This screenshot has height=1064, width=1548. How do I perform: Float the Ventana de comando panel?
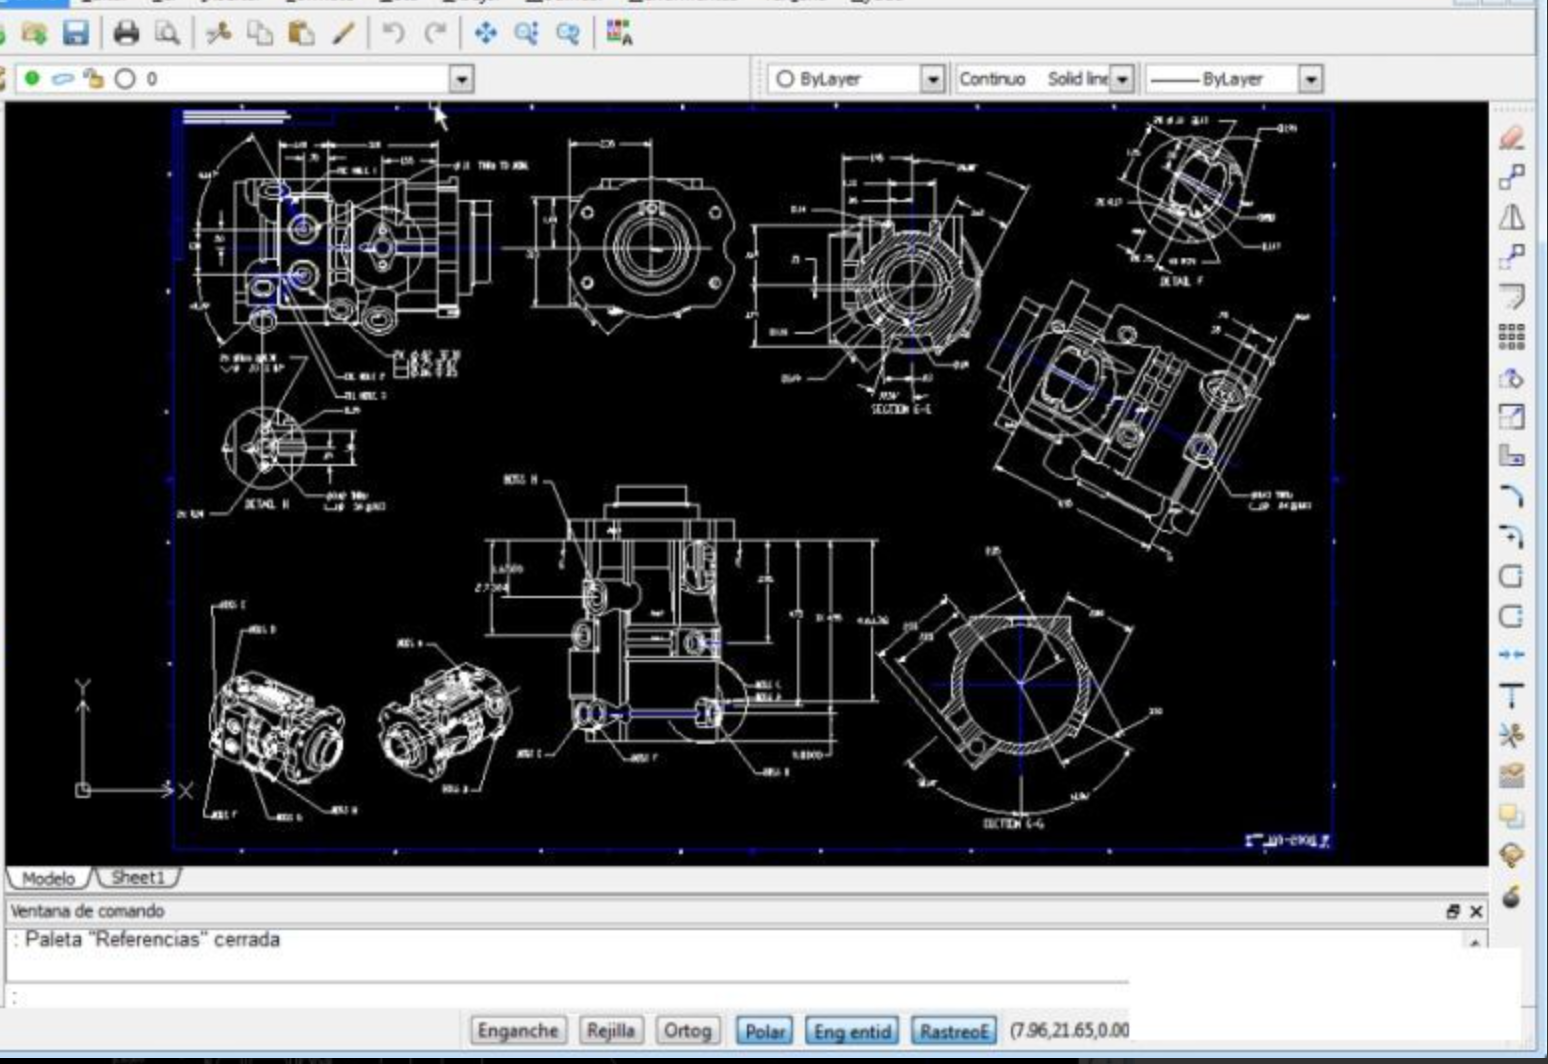point(1453,911)
